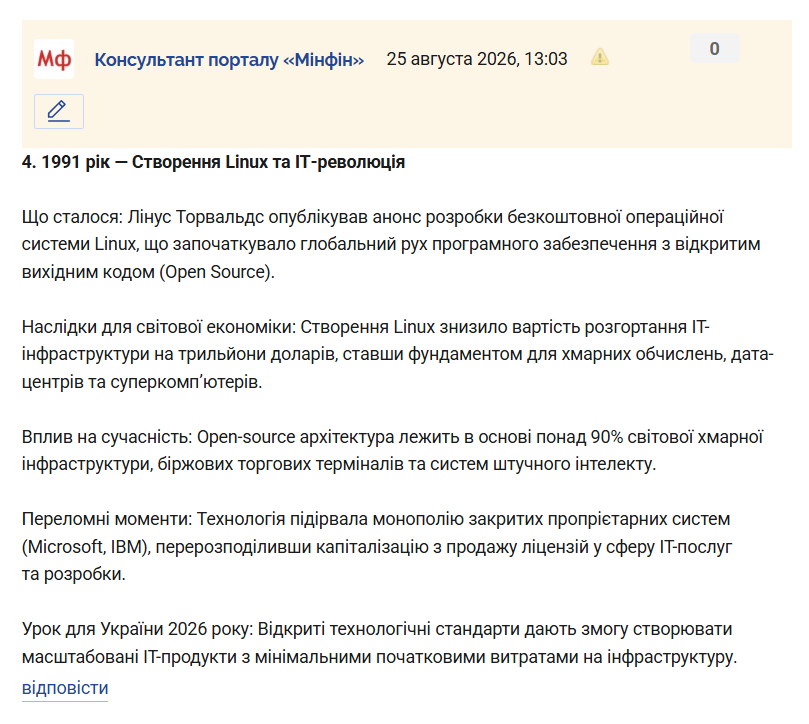Screen dimensions: 809x724
Task: Click the red Мф avatar logo
Action: tap(54, 59)
